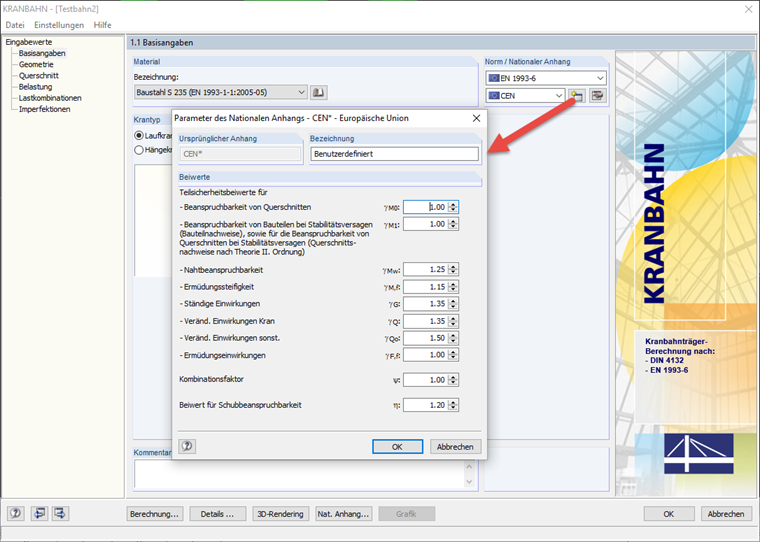Click the γF,f fatigue actions field
760x542 pixels.
click(x=426, y=355)
